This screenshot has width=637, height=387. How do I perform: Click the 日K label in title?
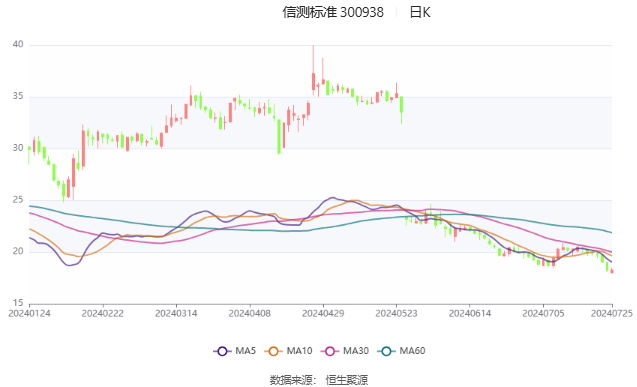pyautogui.click(x=420, y=12)
